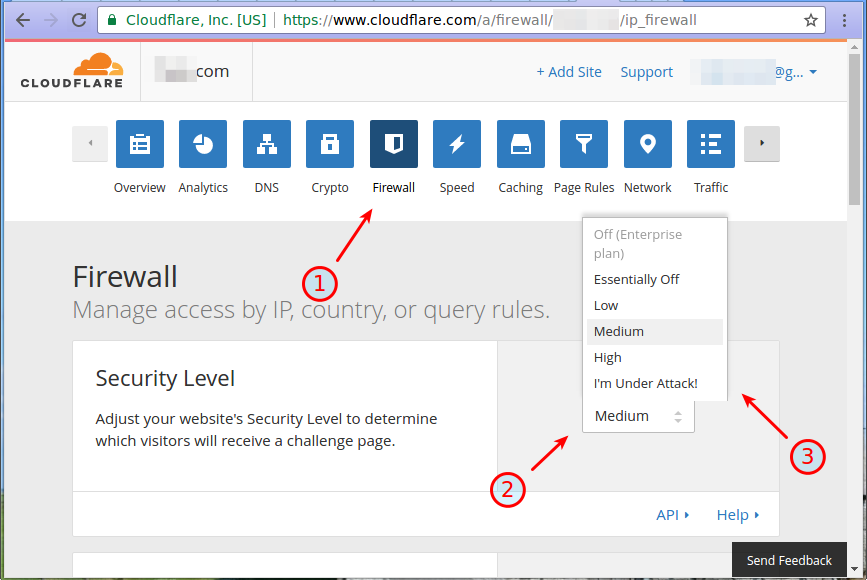Open the Caching drive icon

pos(521,144)
